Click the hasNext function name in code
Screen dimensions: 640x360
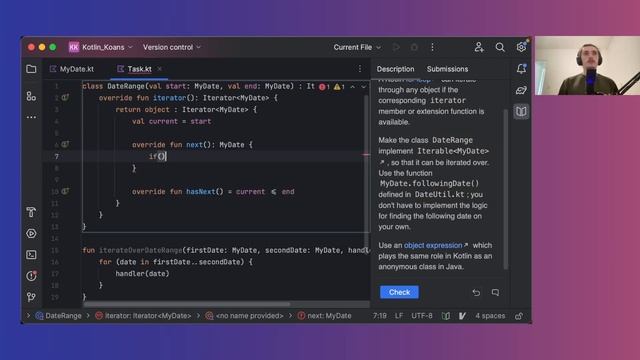(201, 191)
